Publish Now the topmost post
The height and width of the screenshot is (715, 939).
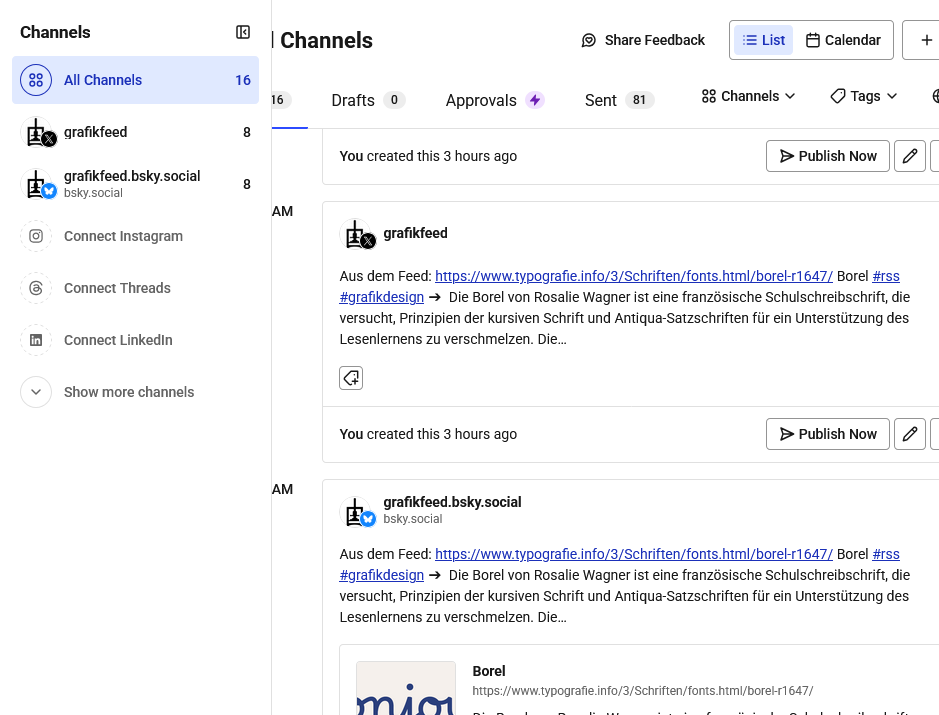tap(828, 156)
